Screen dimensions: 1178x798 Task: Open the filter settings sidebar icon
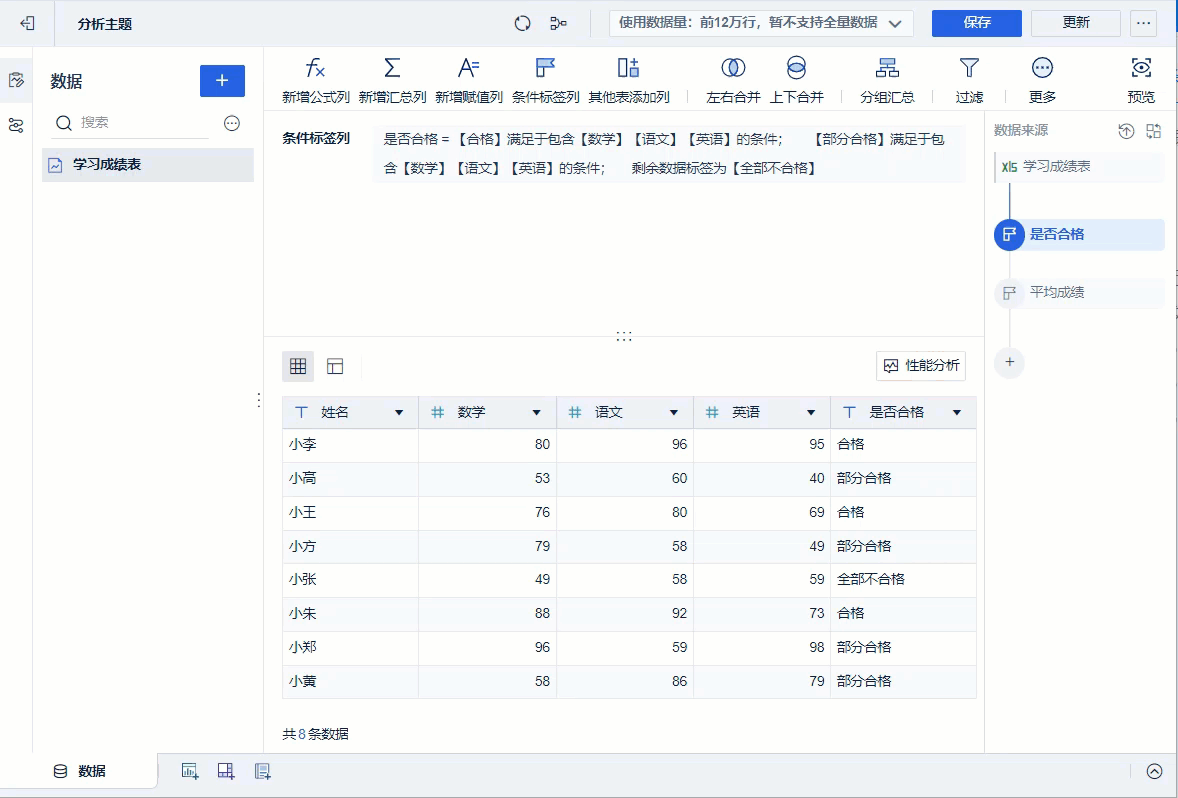tap(16, 125)
